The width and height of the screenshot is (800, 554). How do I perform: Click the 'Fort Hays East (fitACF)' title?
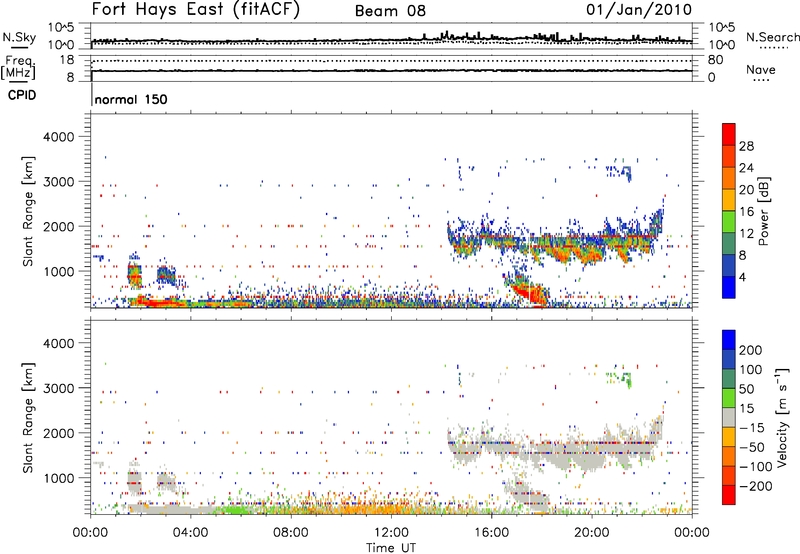coord(195,9)
